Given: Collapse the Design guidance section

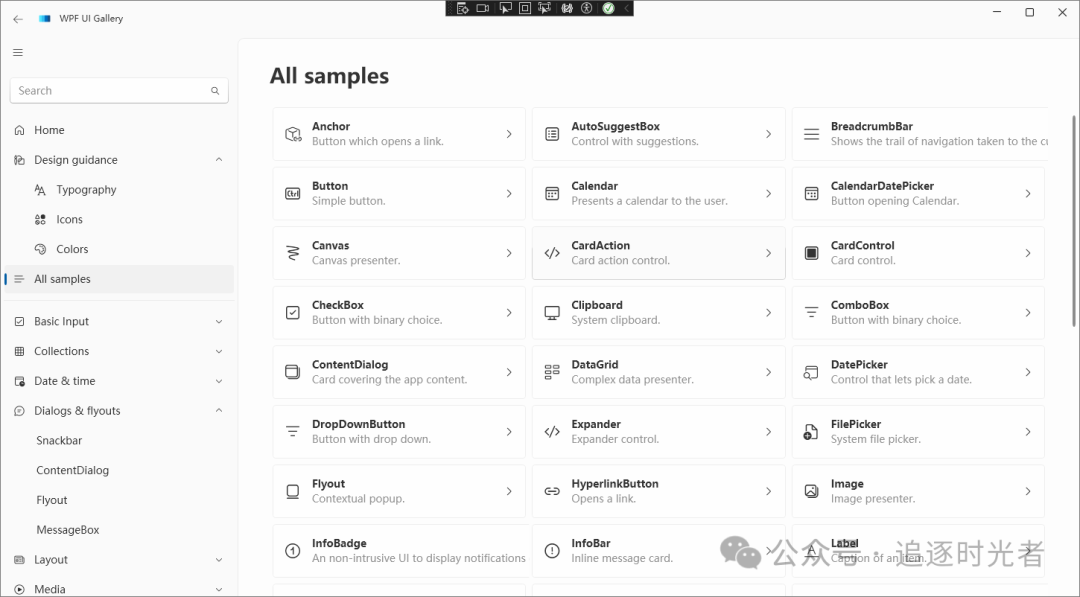Looking at the screenshot, I should 219,160.
